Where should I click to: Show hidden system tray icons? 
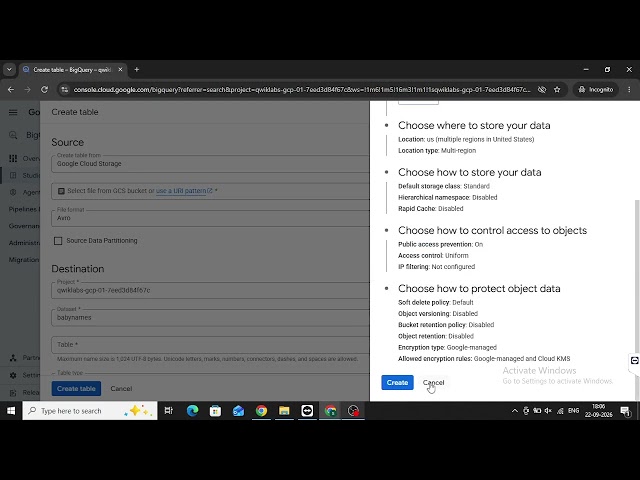pos(515,411)
